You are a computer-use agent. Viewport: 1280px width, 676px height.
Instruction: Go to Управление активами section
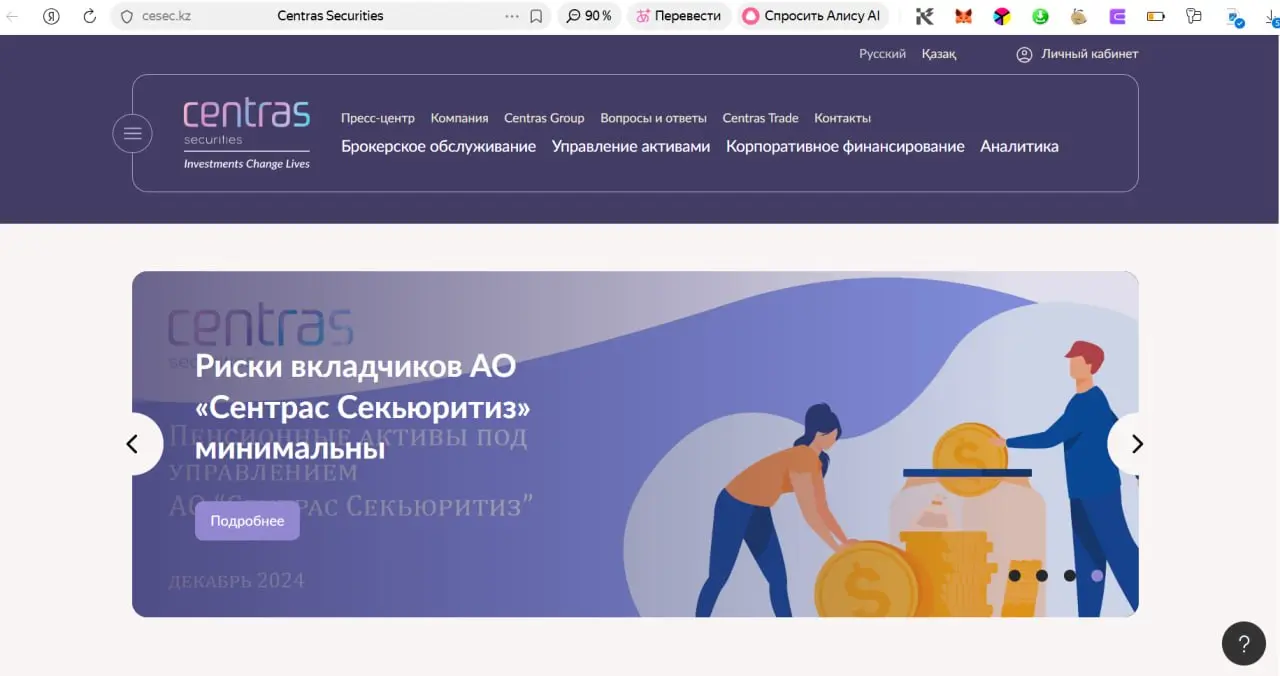631,146
